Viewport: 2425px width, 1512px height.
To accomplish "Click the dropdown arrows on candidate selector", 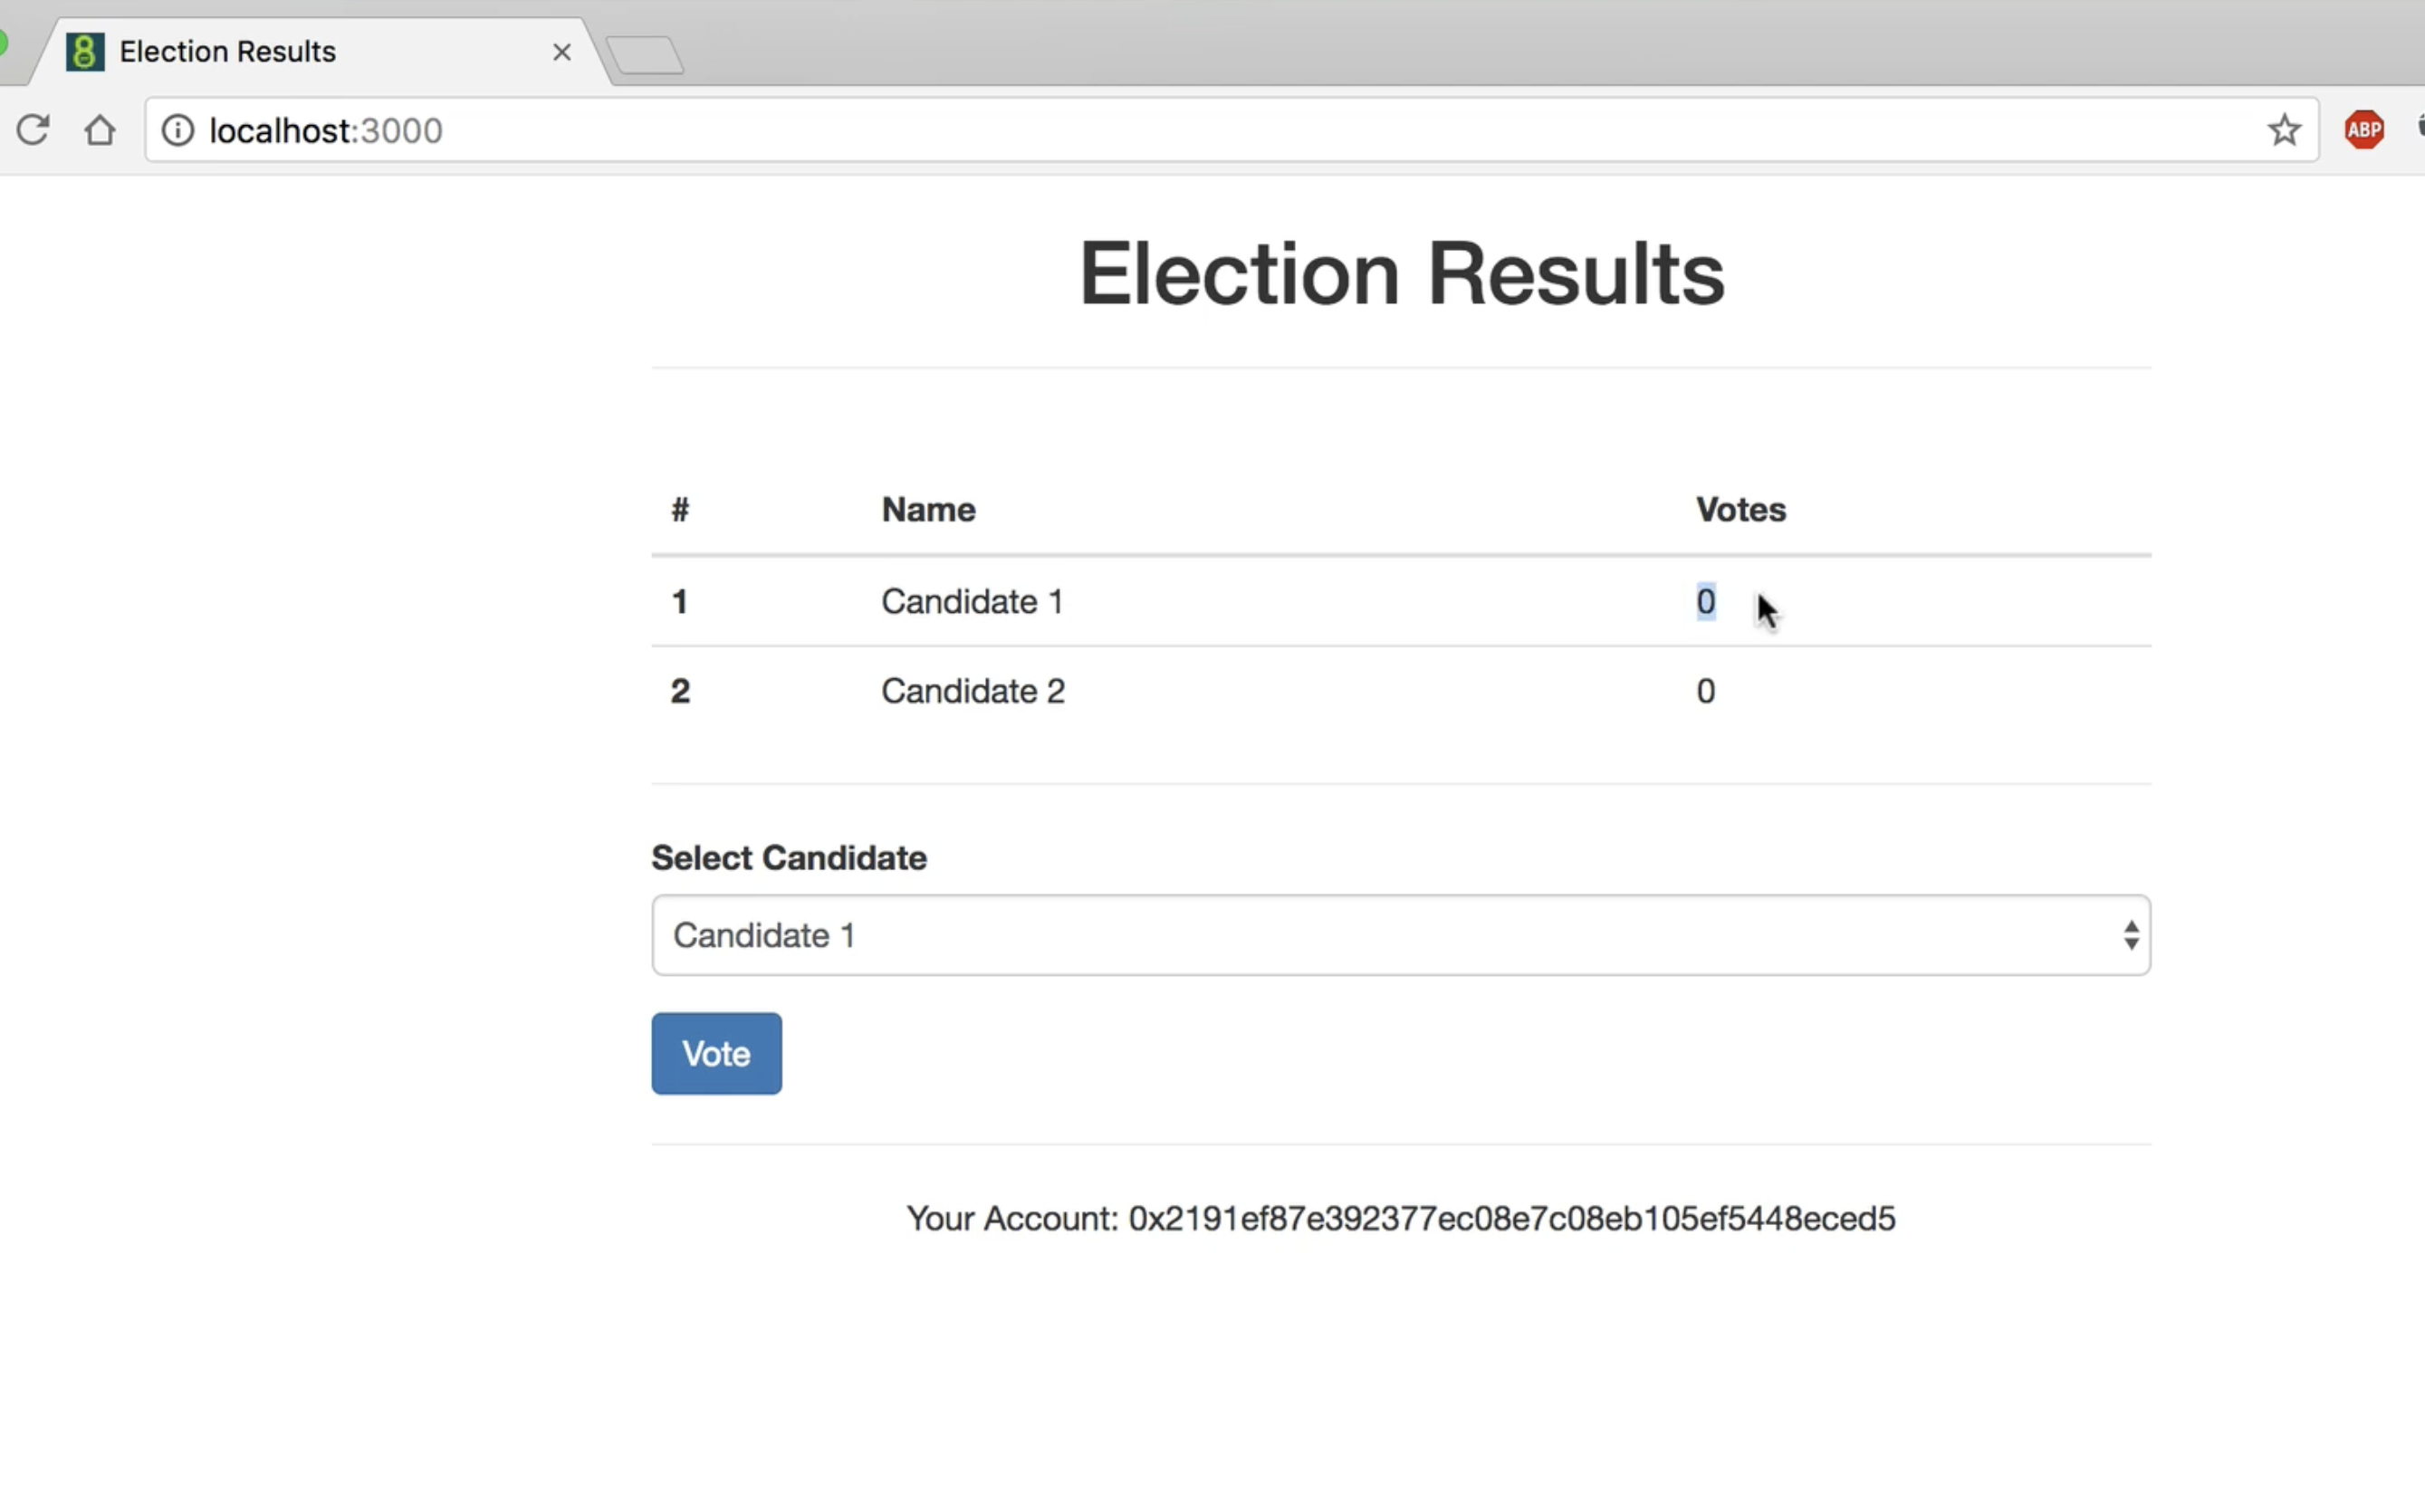I will pos(2131,935).
